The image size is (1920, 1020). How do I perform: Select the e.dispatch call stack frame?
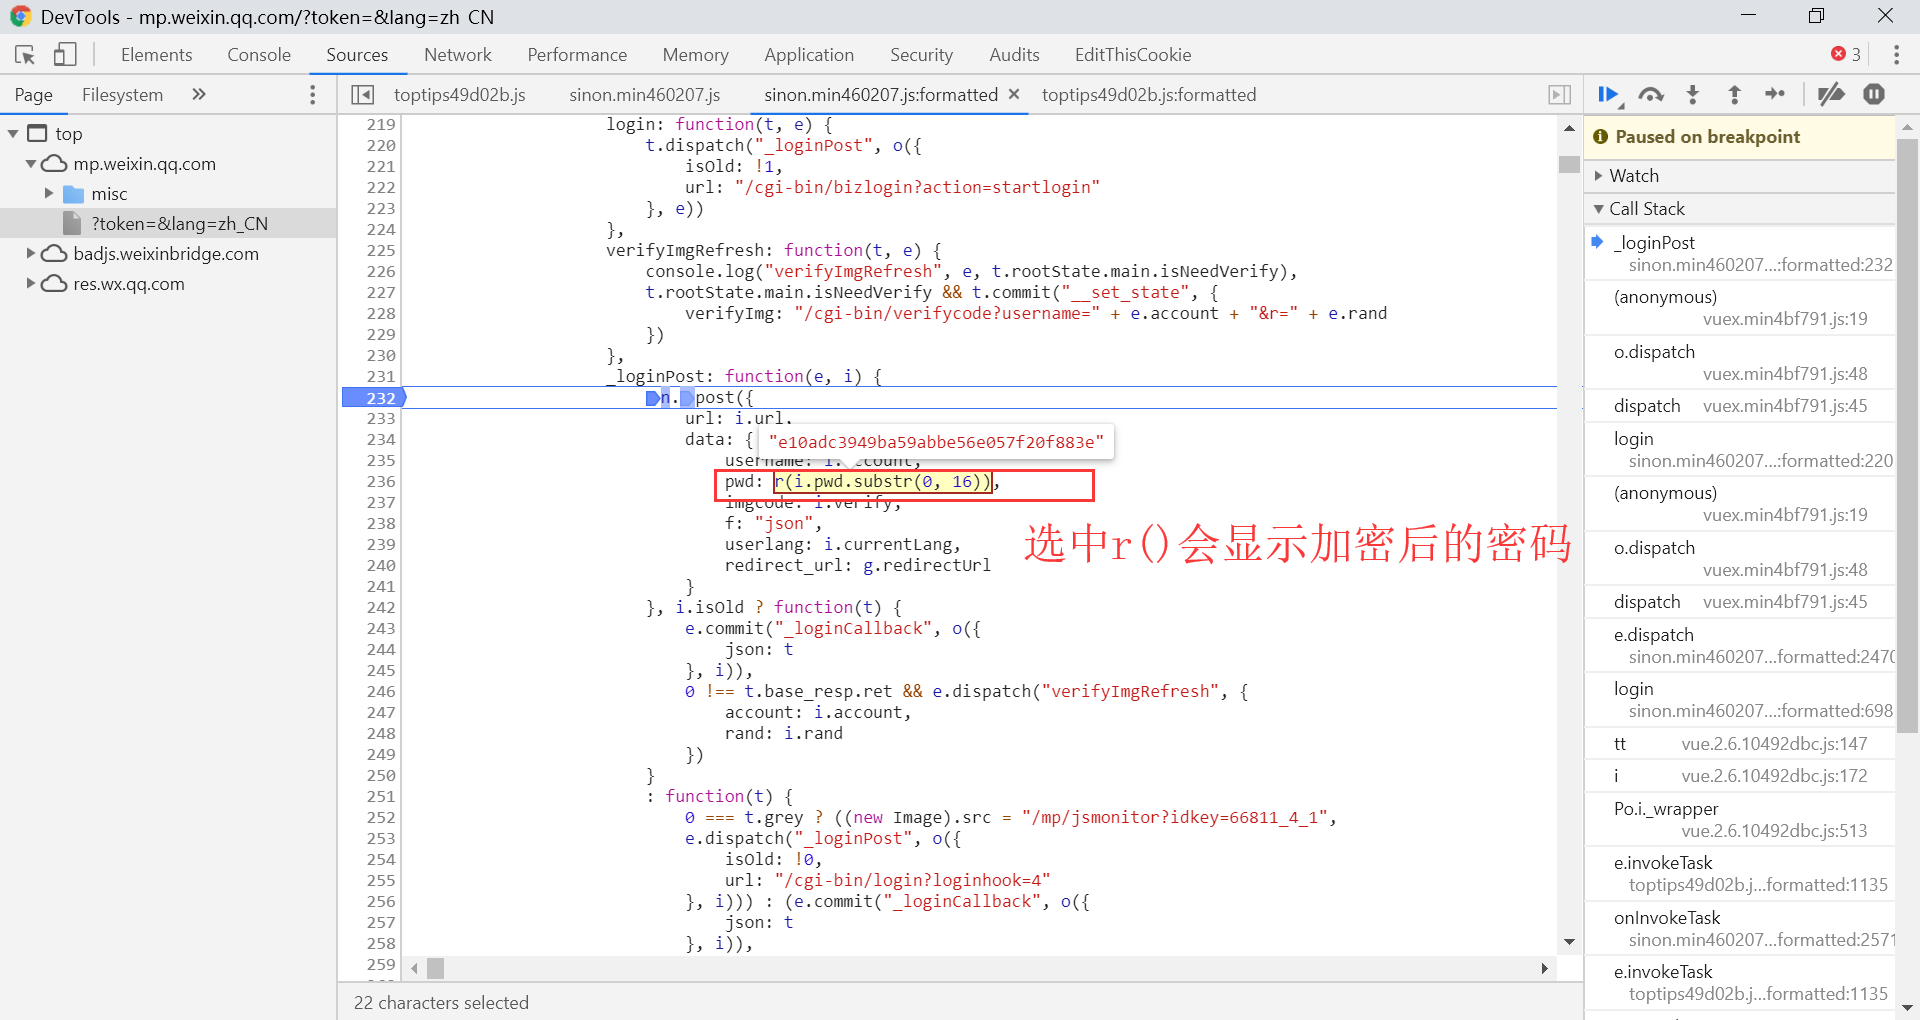tap(1740, 646)
